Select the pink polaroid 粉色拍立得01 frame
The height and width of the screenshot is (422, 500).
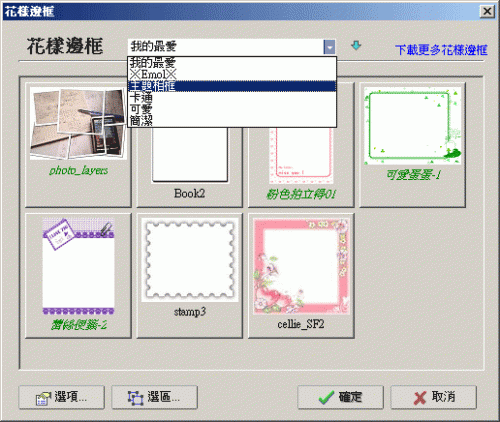pyautogui.click(x=301, y=167)
